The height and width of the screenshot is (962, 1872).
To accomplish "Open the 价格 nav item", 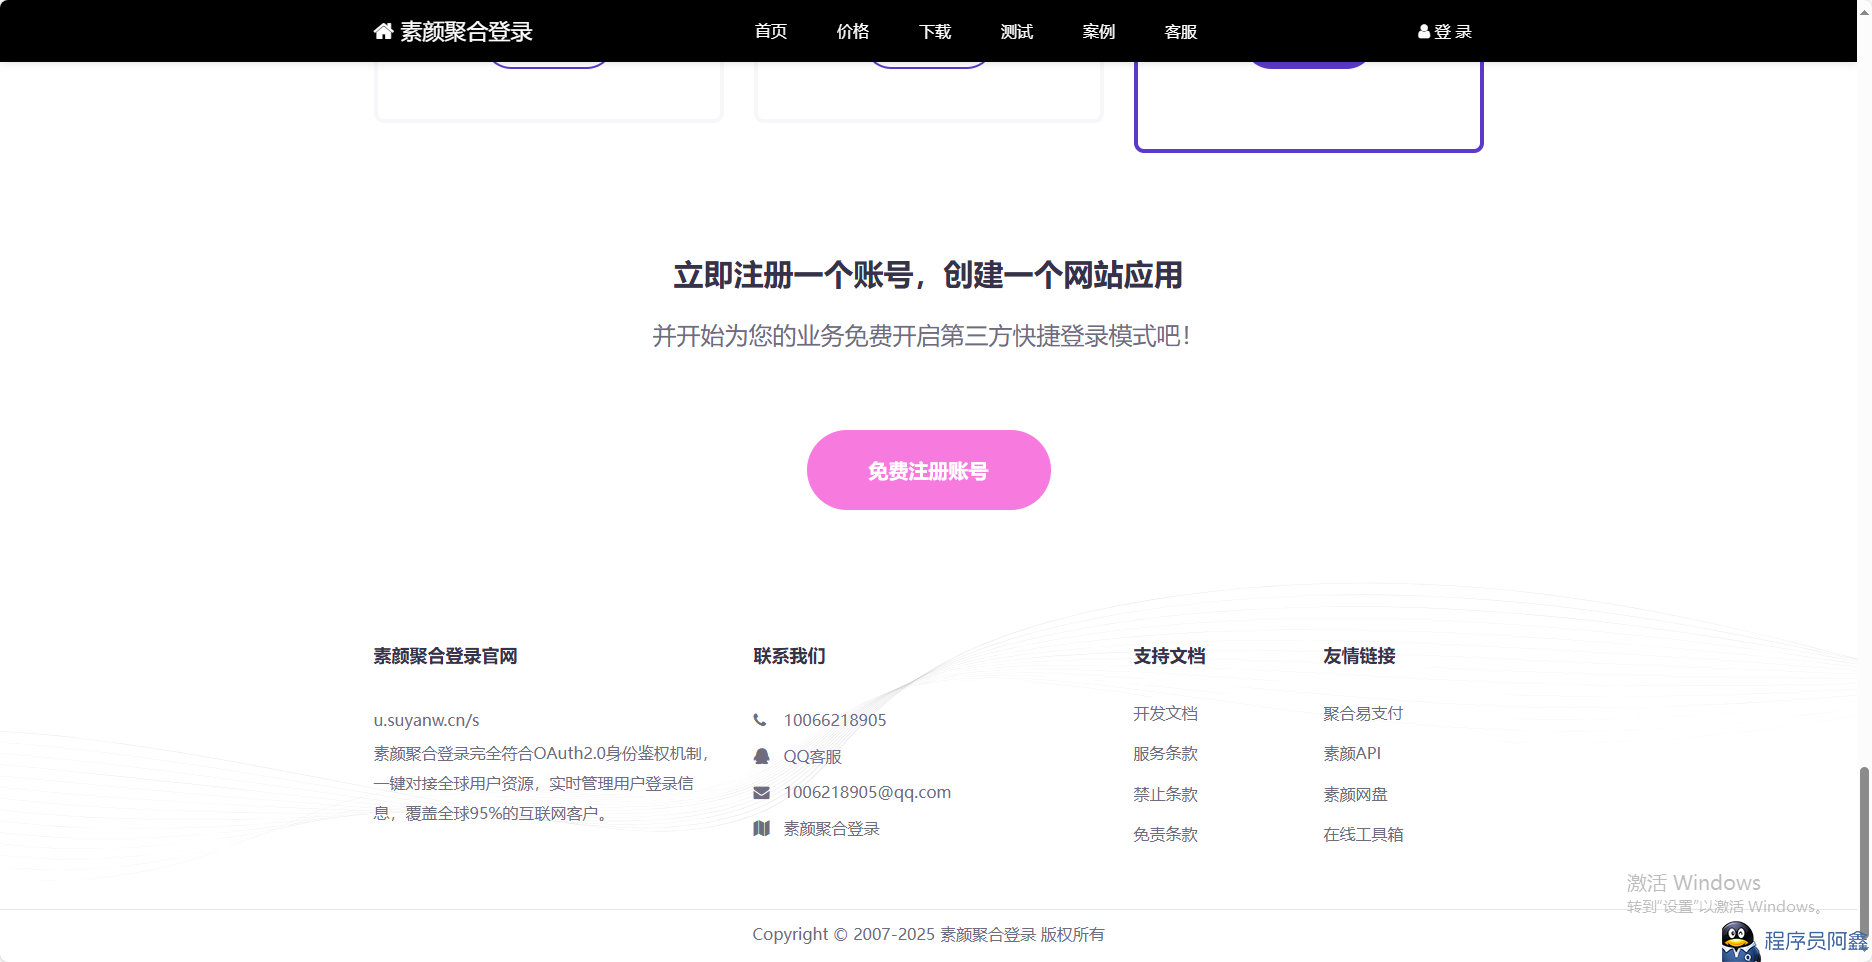I will point(853,32).
